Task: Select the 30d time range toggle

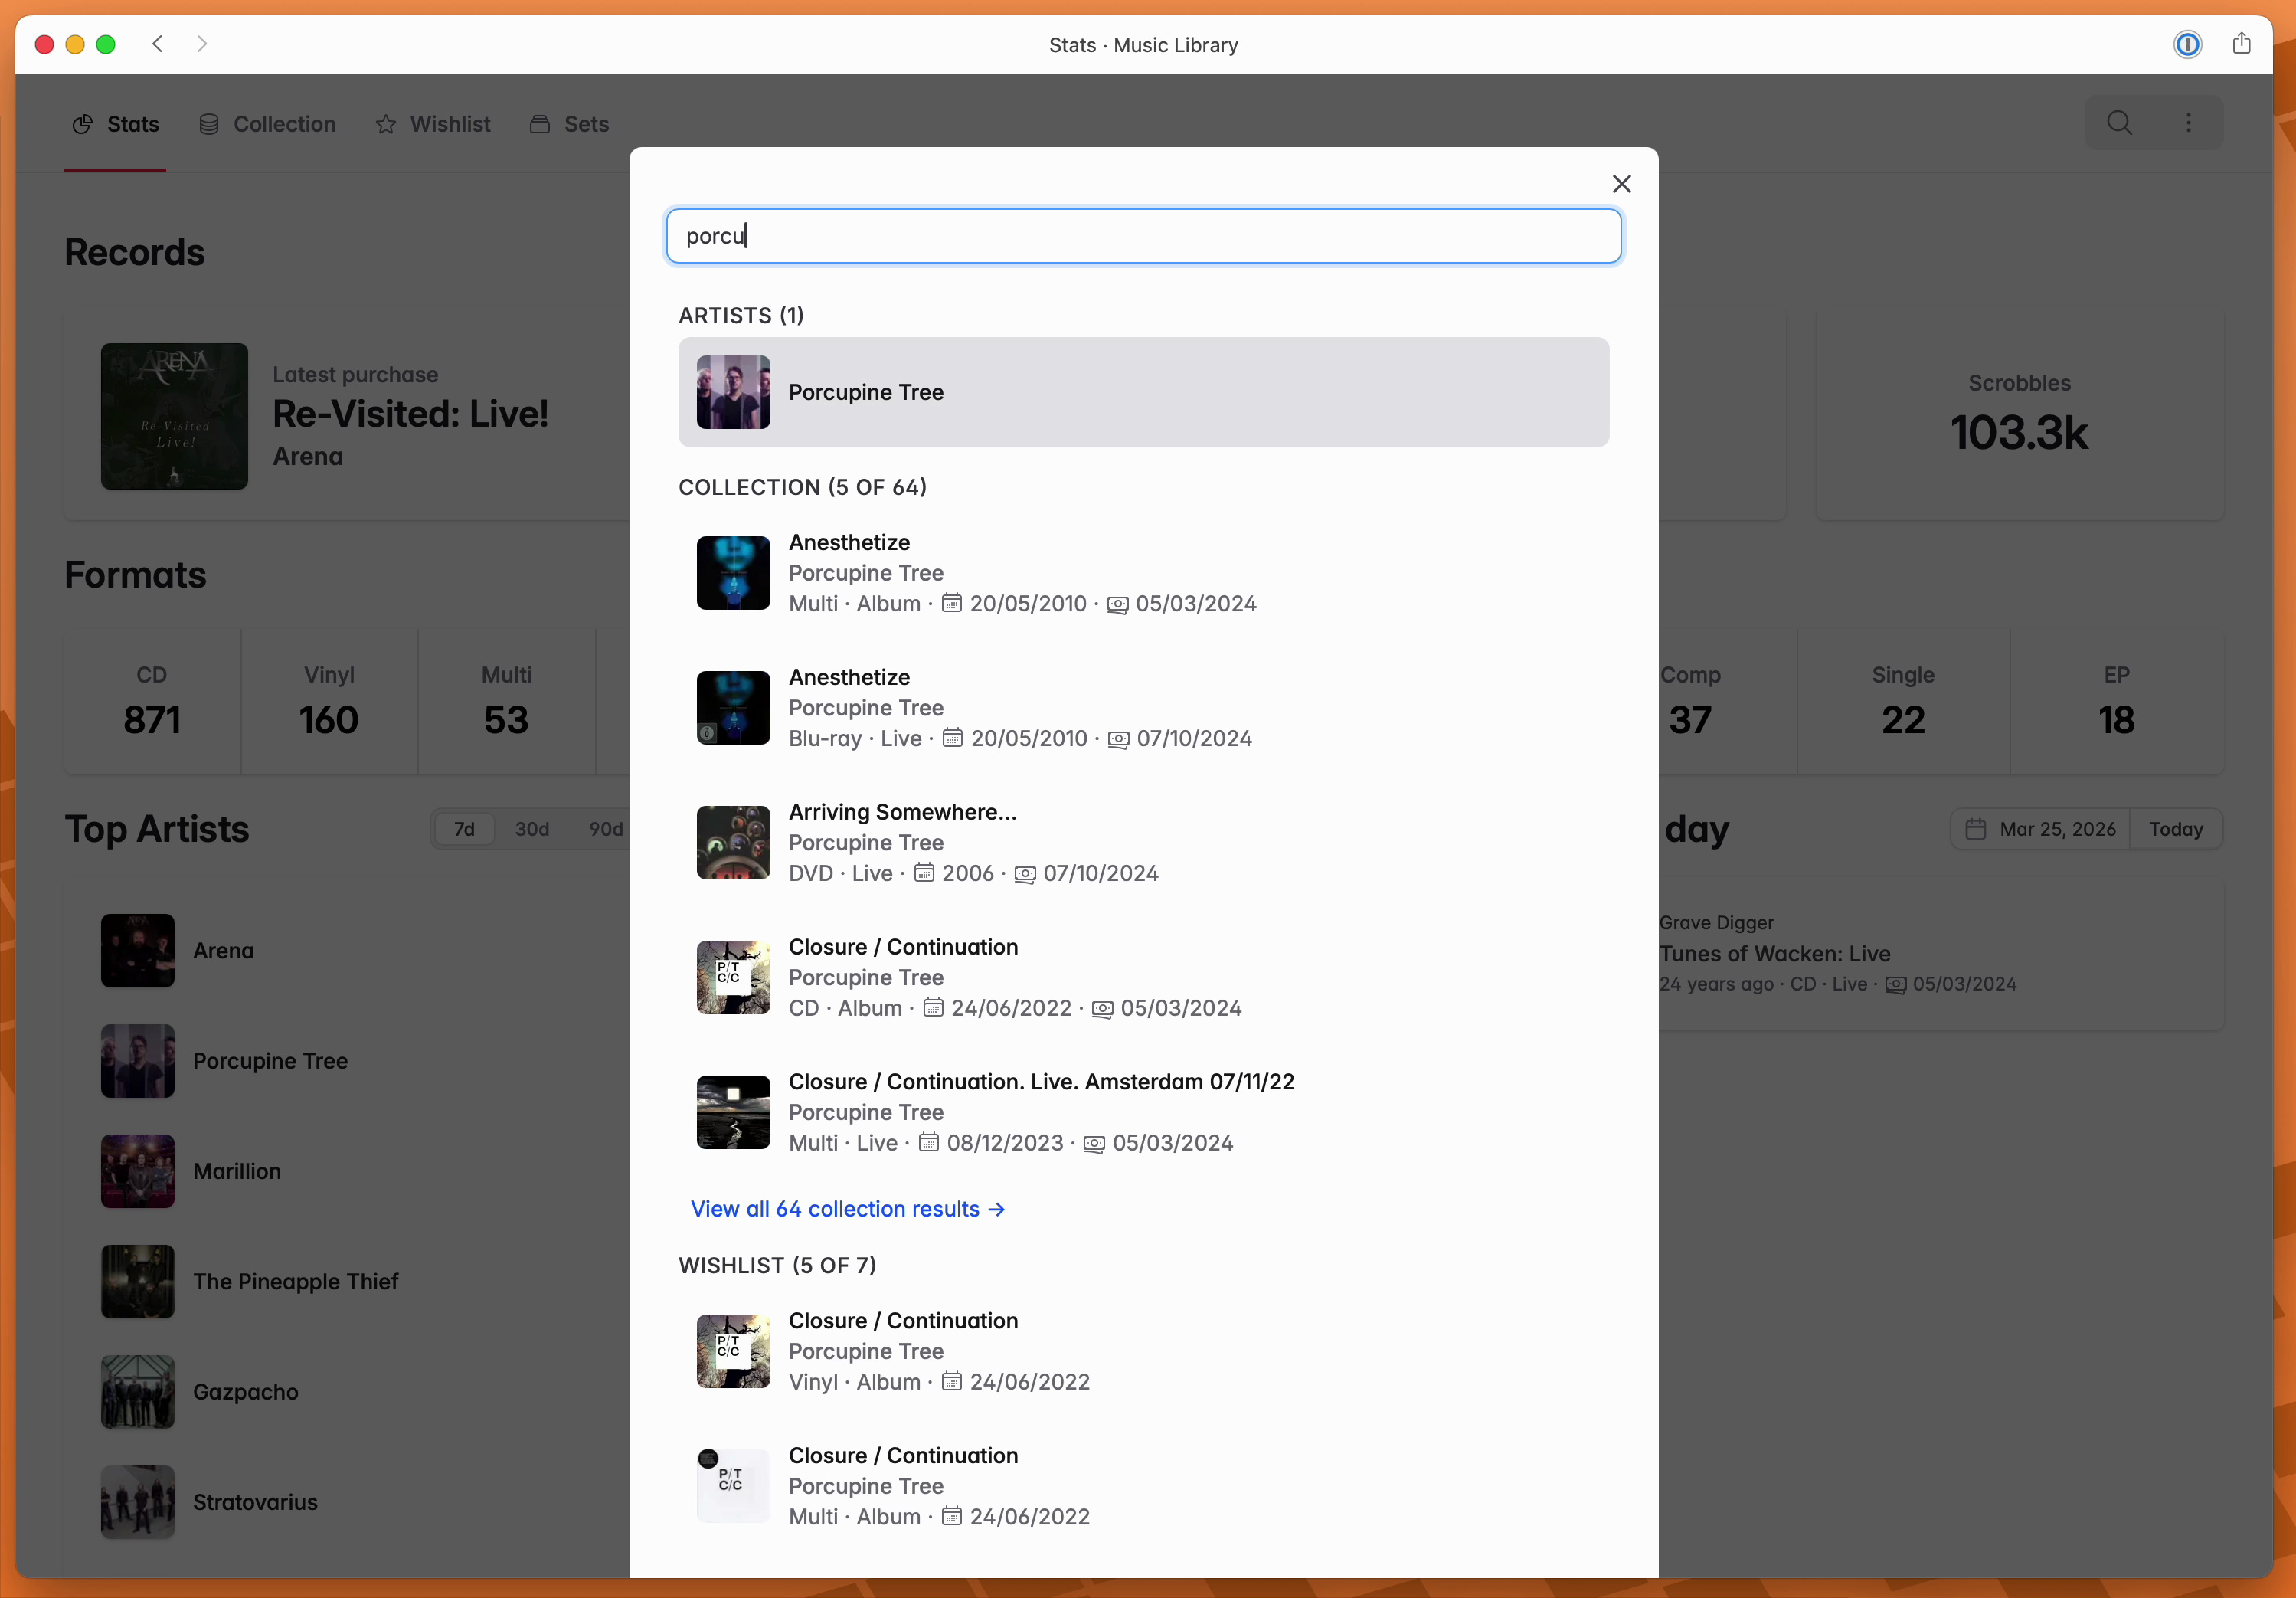Action: tap(532, 829)
